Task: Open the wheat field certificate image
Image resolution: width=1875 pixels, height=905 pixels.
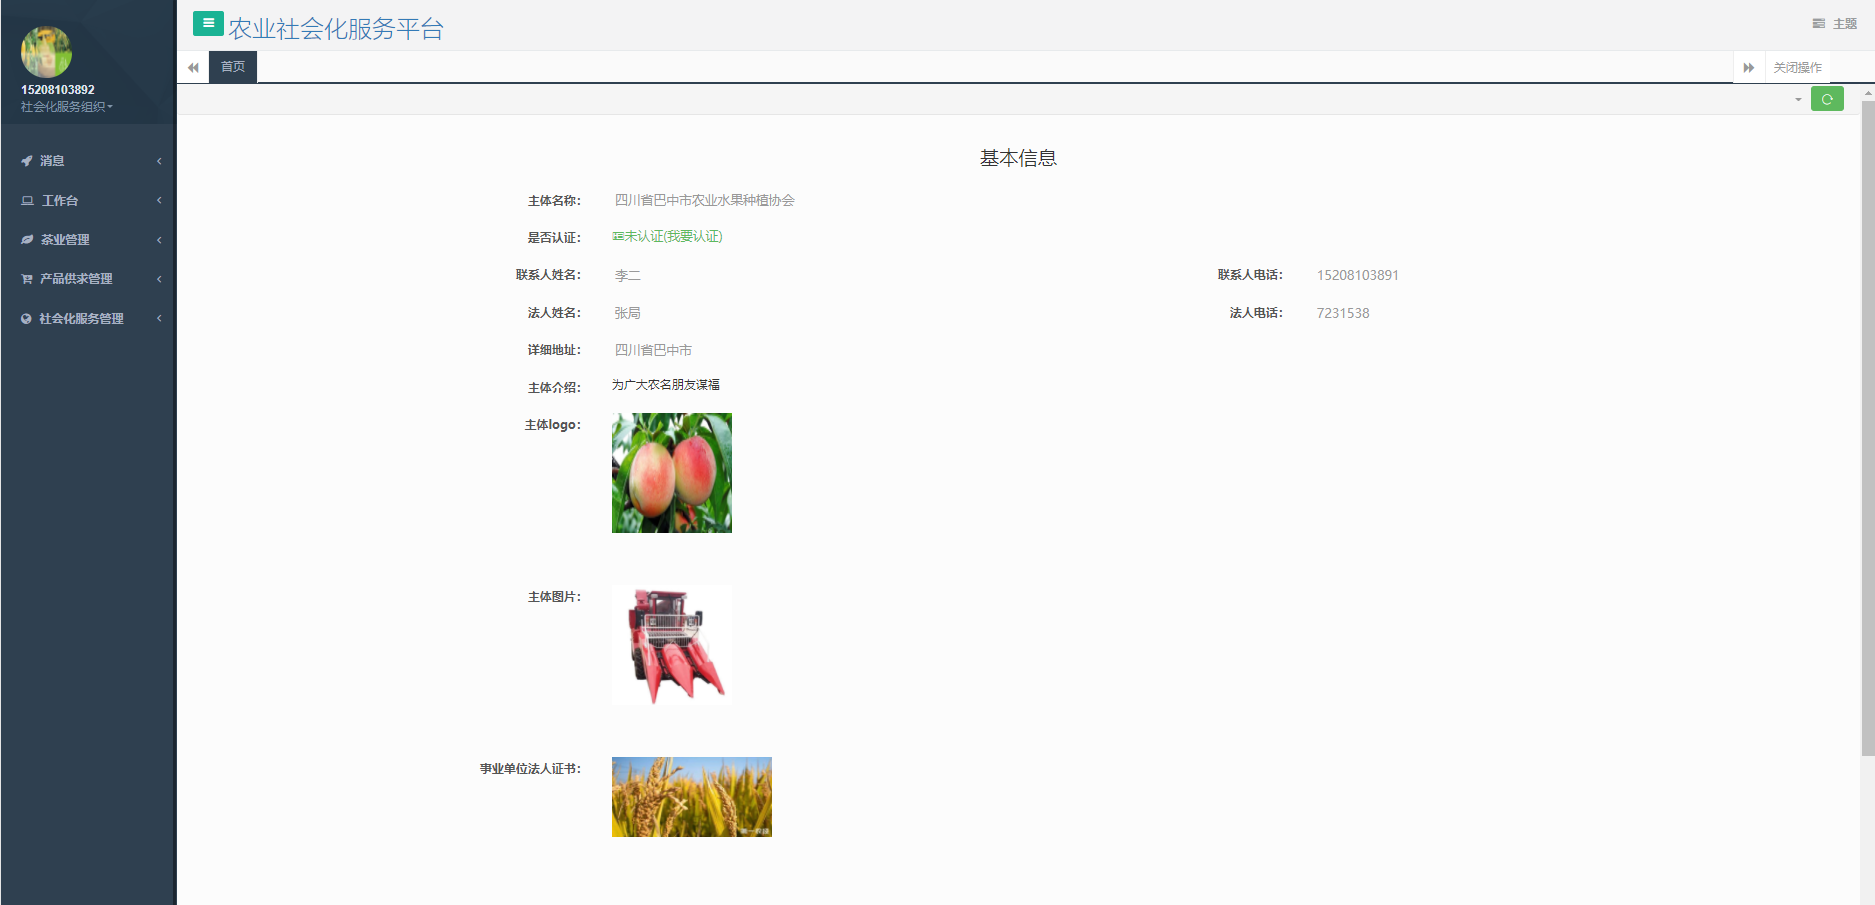Action: pyautogui.click(x=691, y=797)
